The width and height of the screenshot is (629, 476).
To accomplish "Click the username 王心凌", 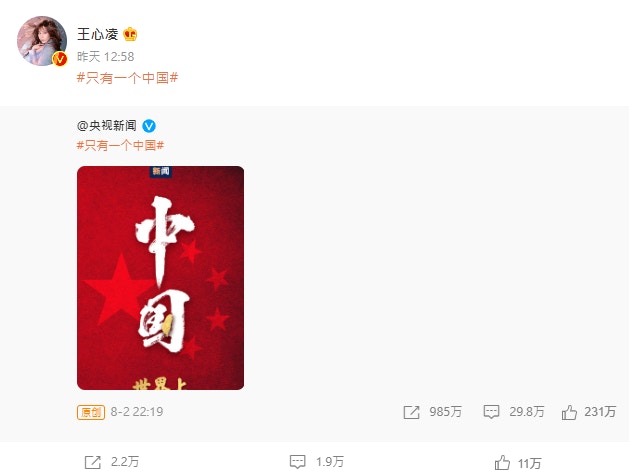I will coord(97,34).
